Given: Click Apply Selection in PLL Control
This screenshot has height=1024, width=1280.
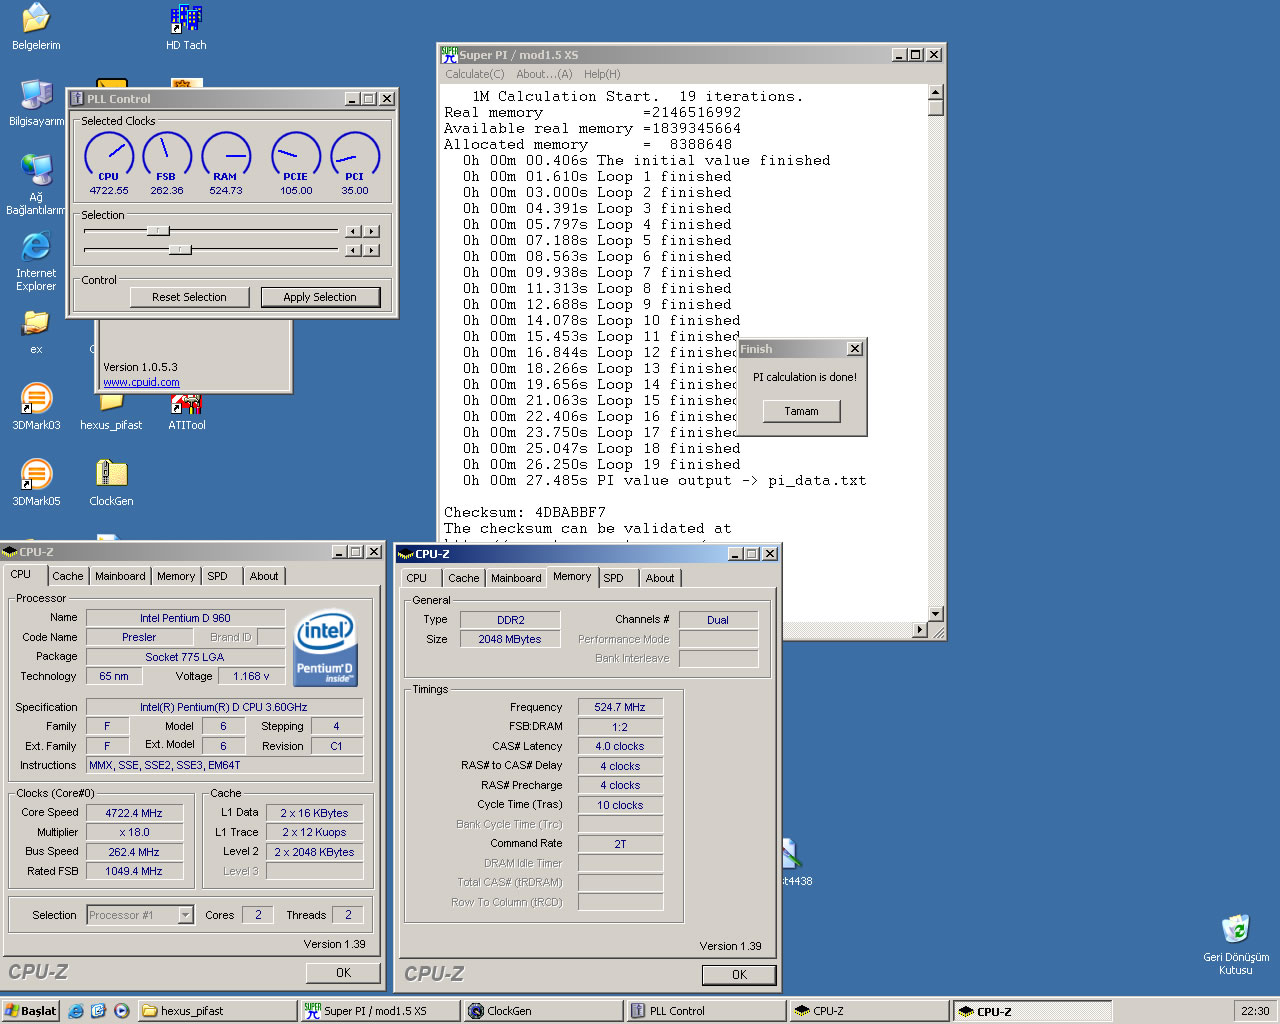Looking at the screenshot, I should (320, 297).
